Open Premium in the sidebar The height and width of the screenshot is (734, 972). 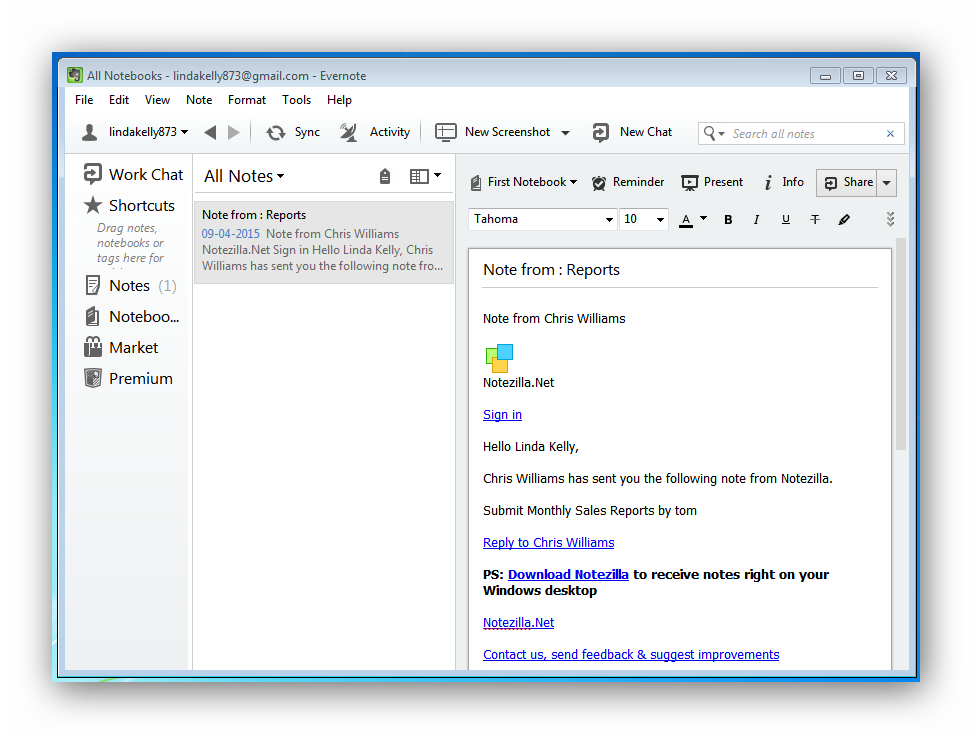[128, 379]
